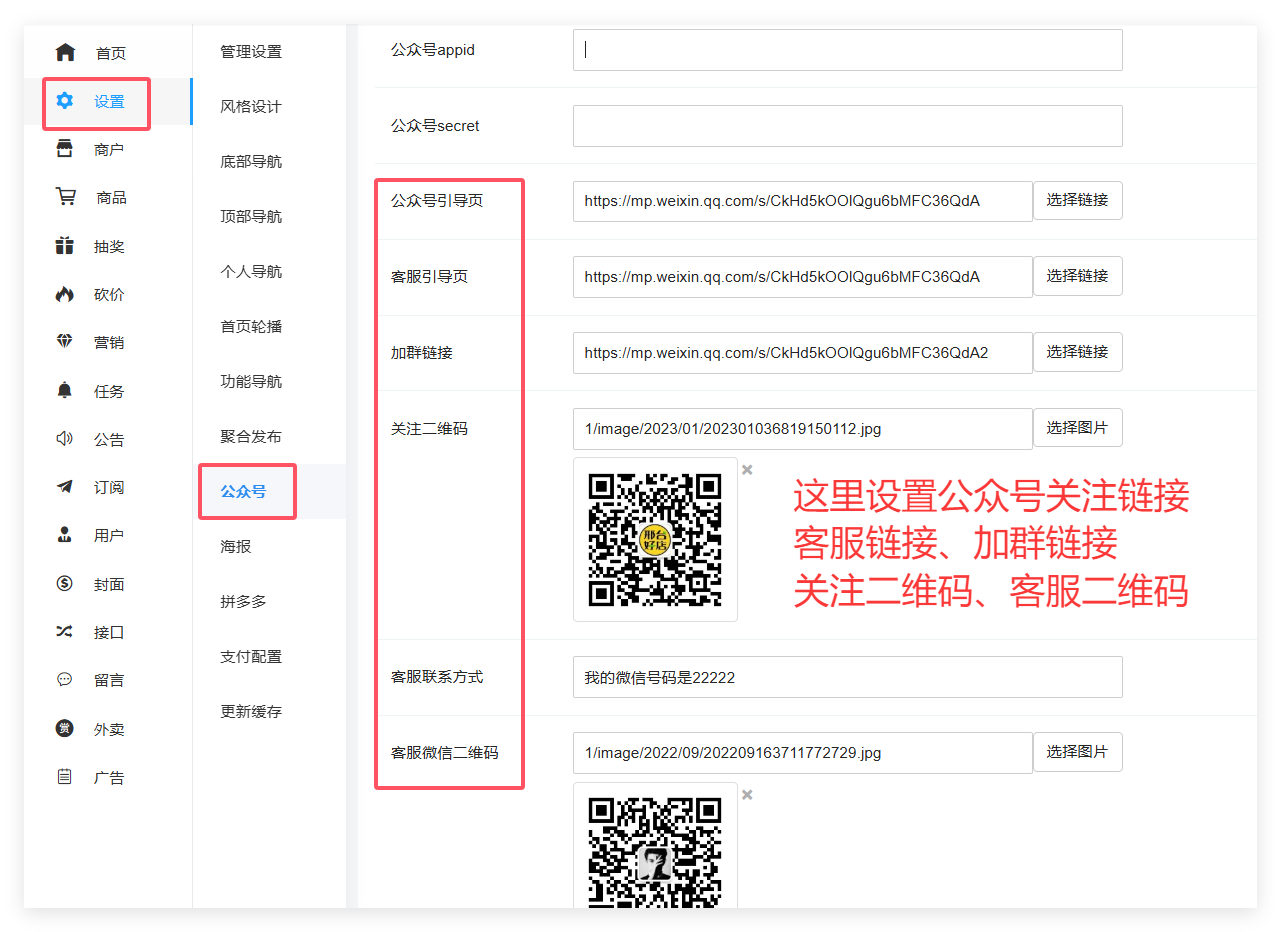Click the 客服联系方式 input field
This screenshot has height=932, width=1281.
tap(847, 677)
